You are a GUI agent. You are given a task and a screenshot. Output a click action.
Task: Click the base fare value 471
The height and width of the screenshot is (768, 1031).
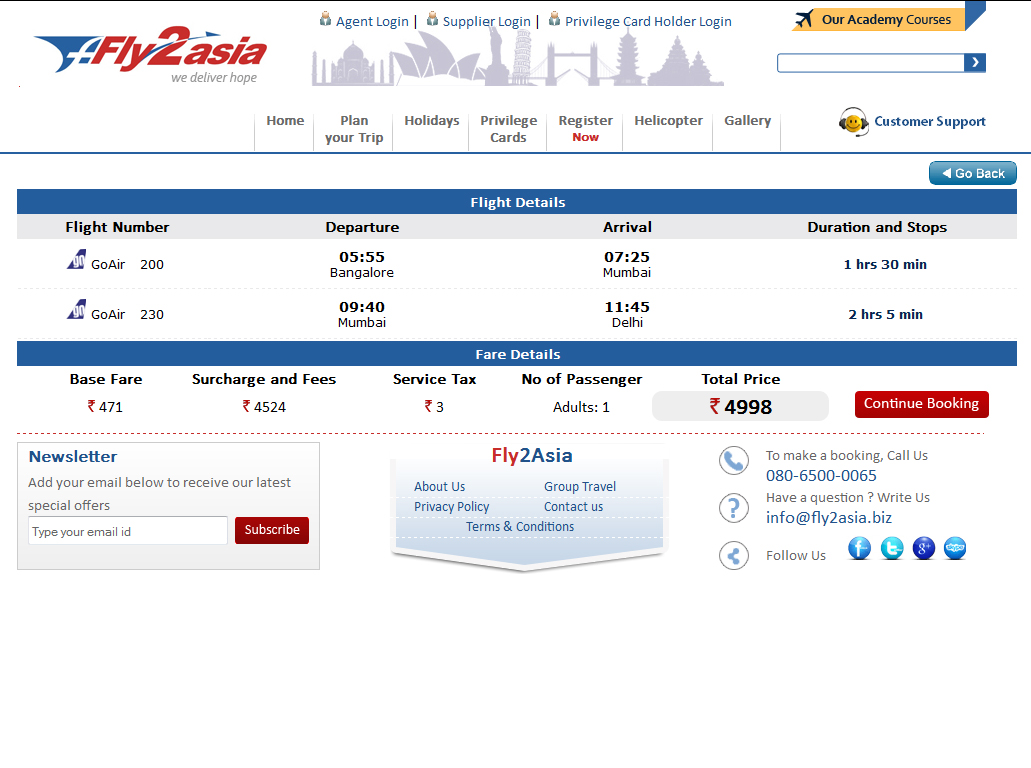(x=105, y=407)
